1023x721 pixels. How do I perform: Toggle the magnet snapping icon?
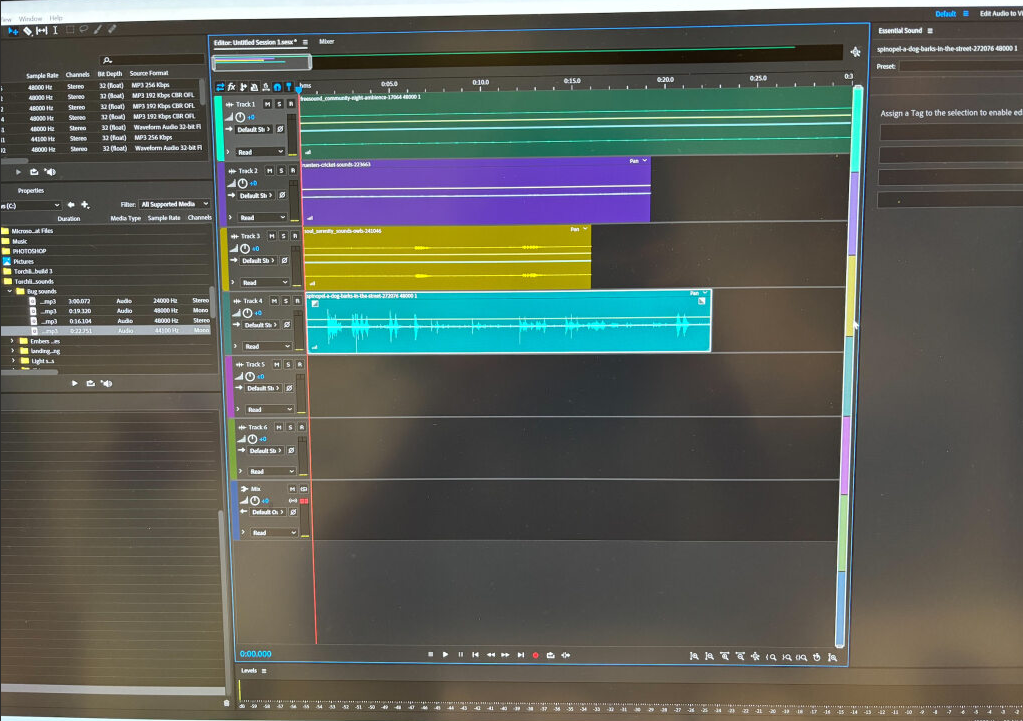click(x=277, y=87)
